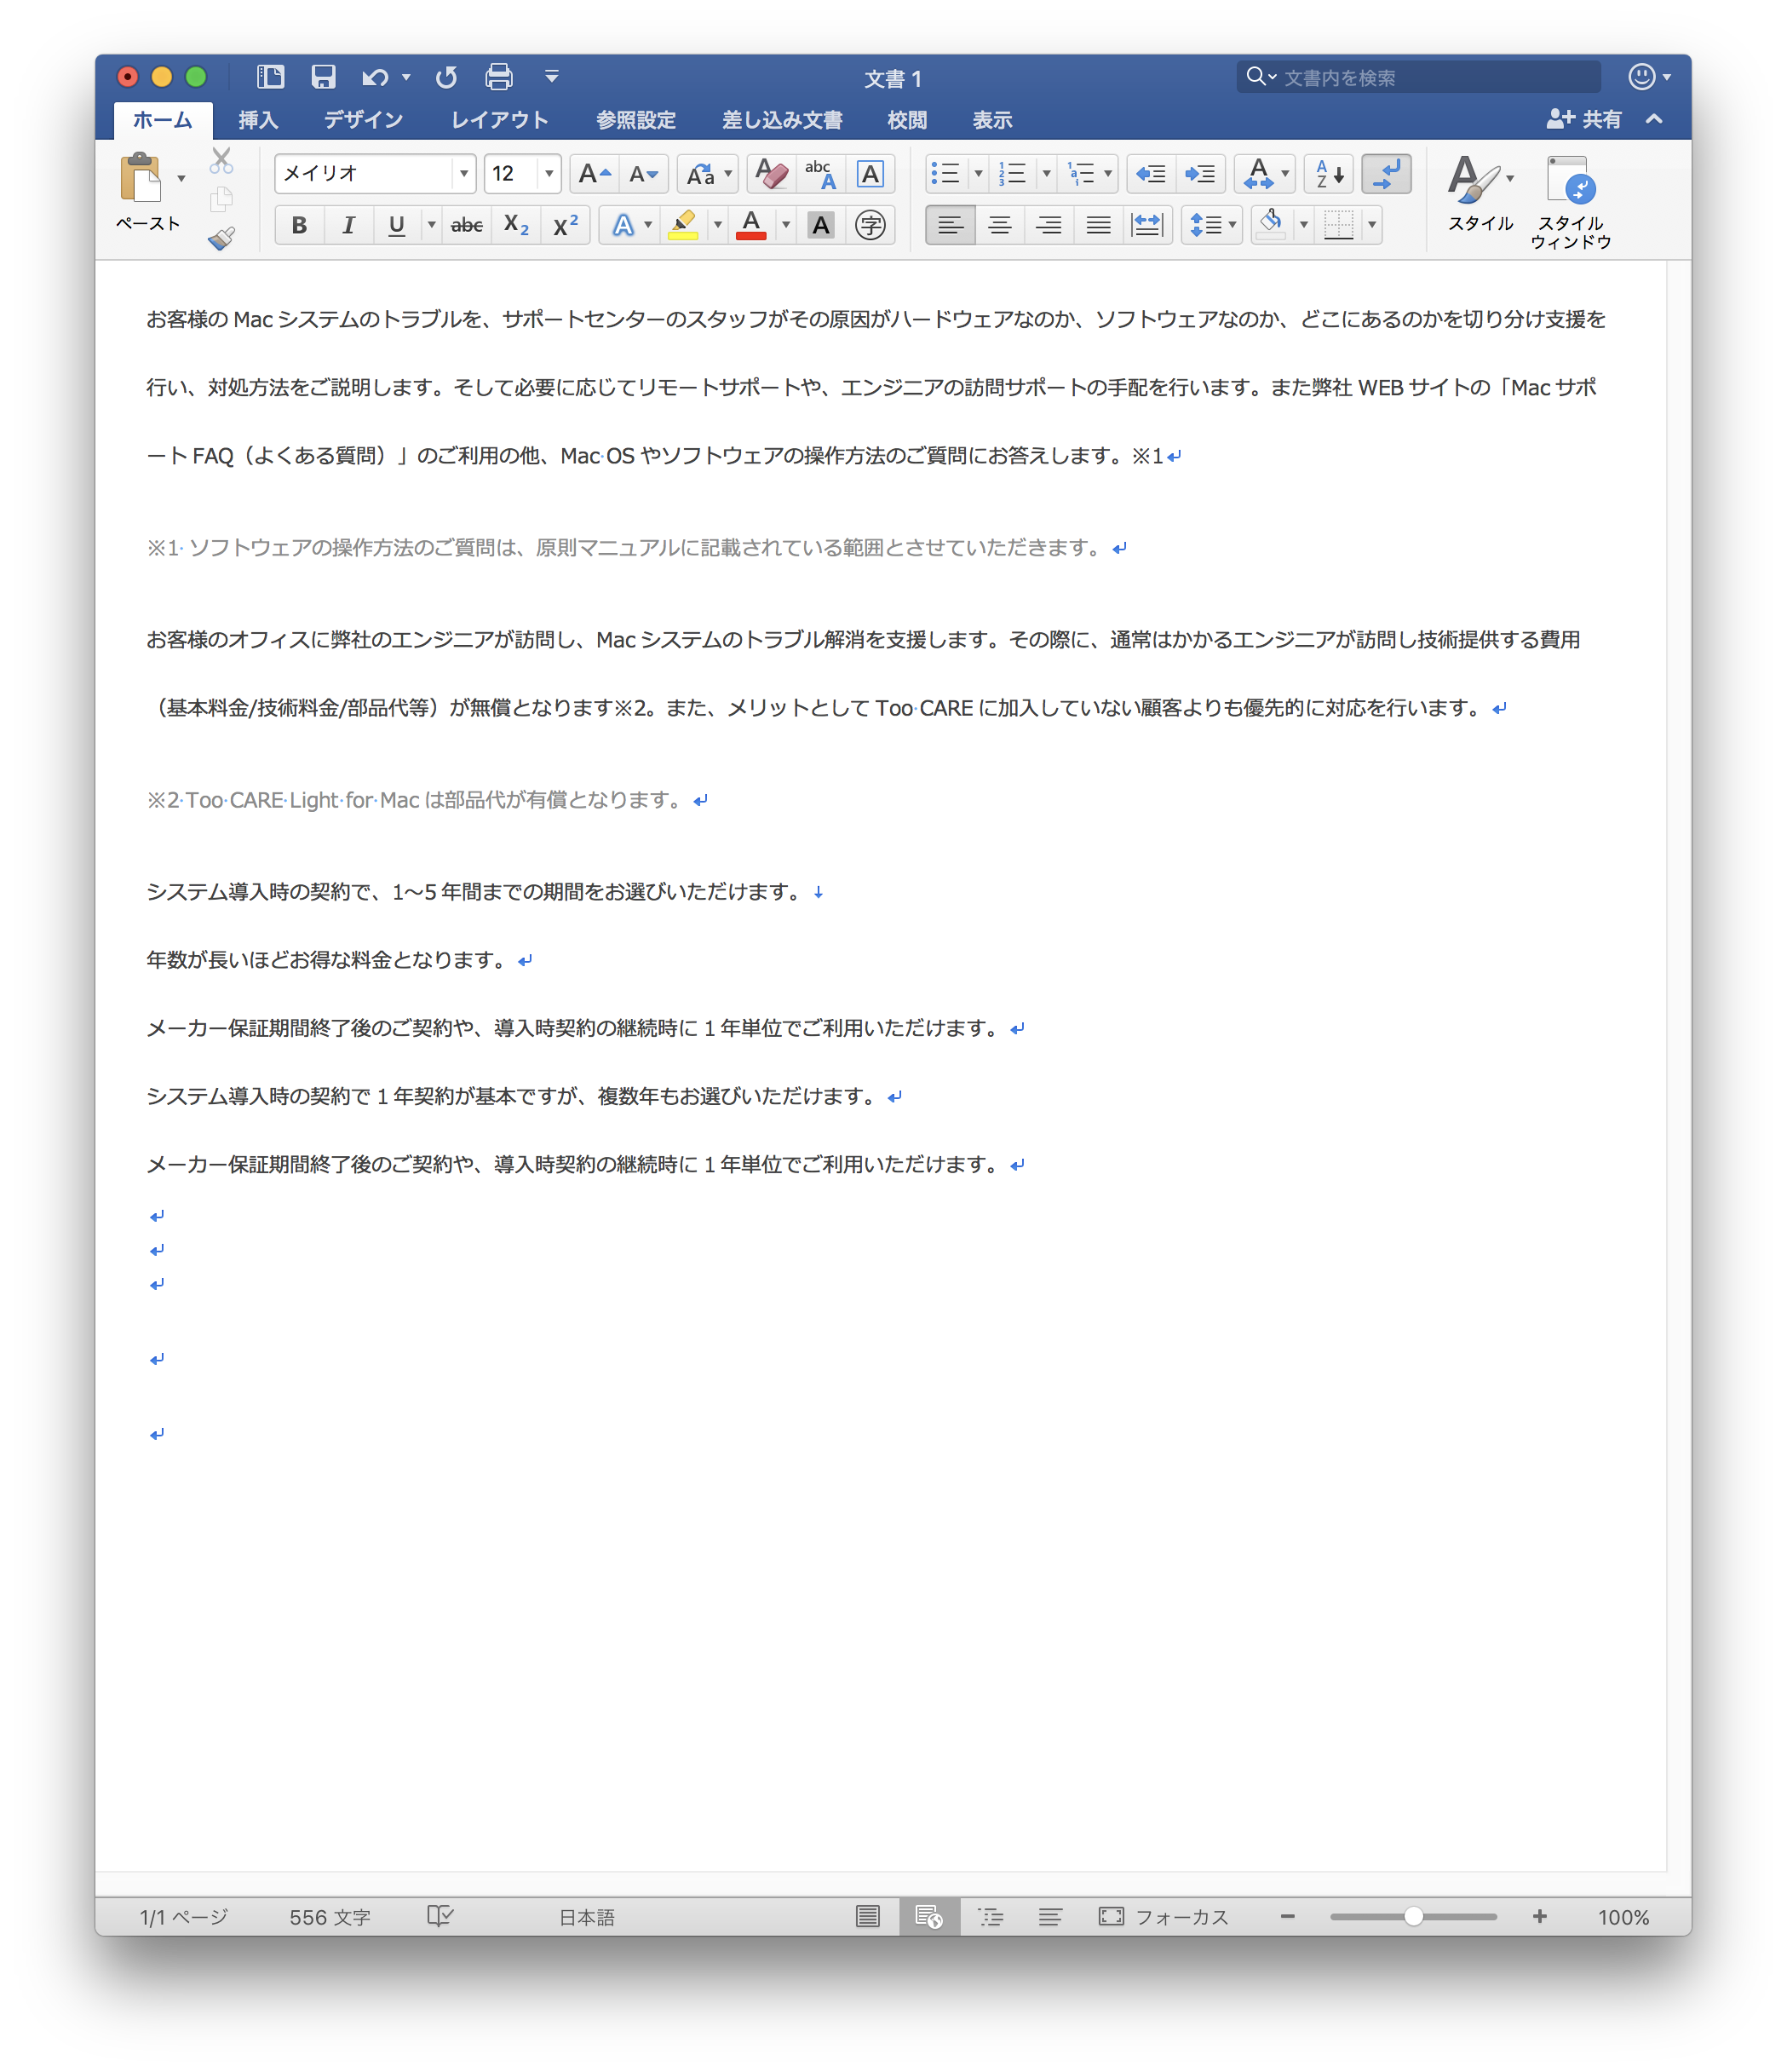1787x2072 pixels.
Task: Switch to the 校閲 tab
Action: pyautogui.click(x=906, y=120)
